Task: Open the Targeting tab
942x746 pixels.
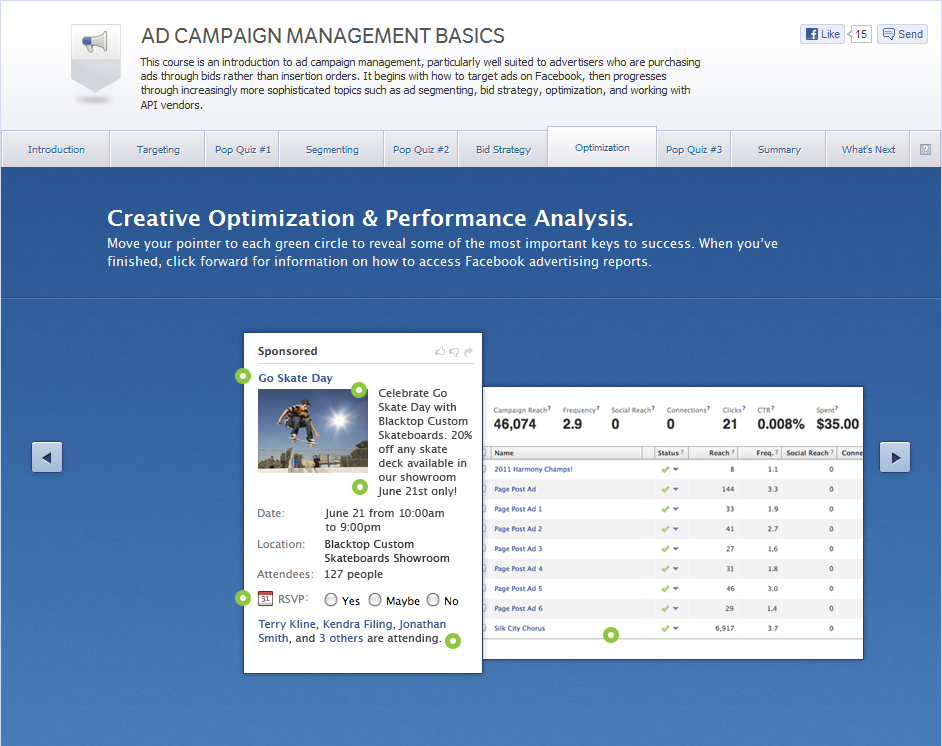Action: (x=158, y=150)
